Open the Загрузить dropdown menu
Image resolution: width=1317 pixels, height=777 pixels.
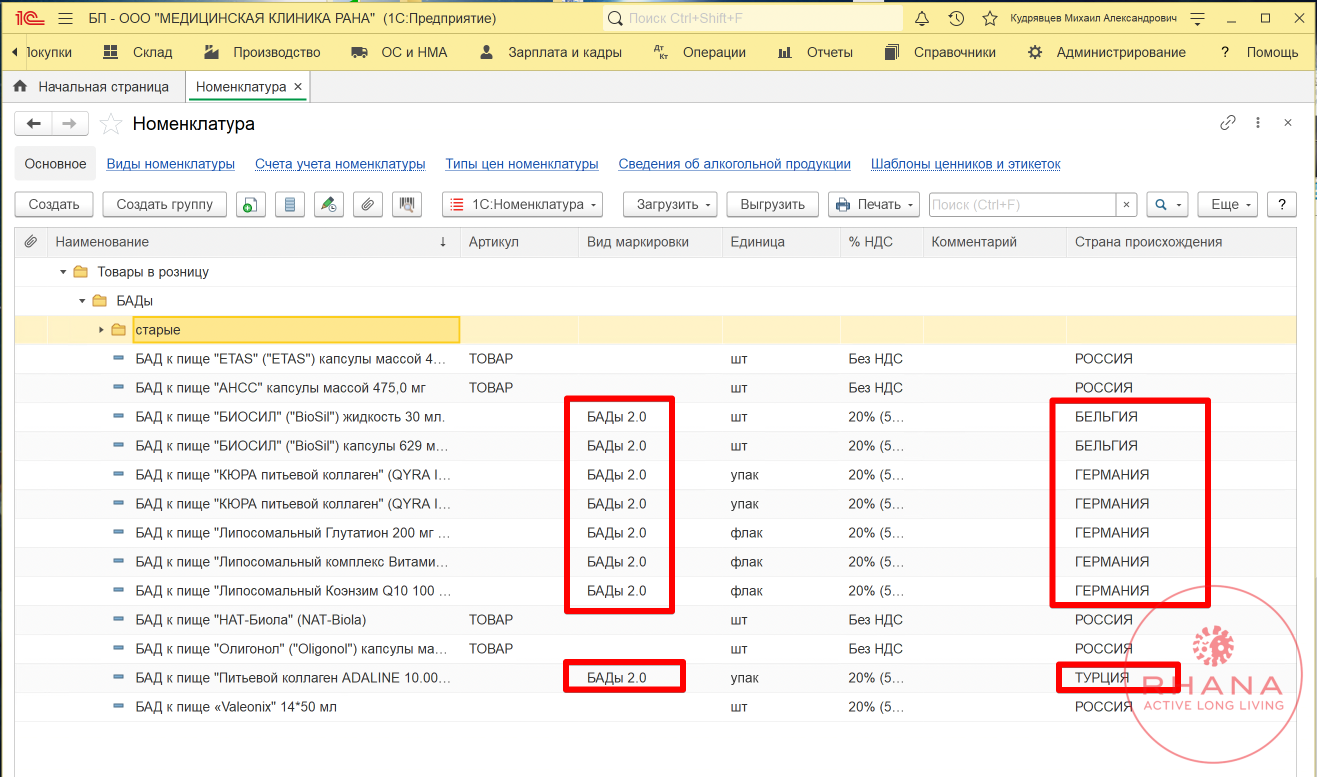[x=670, y=204]
